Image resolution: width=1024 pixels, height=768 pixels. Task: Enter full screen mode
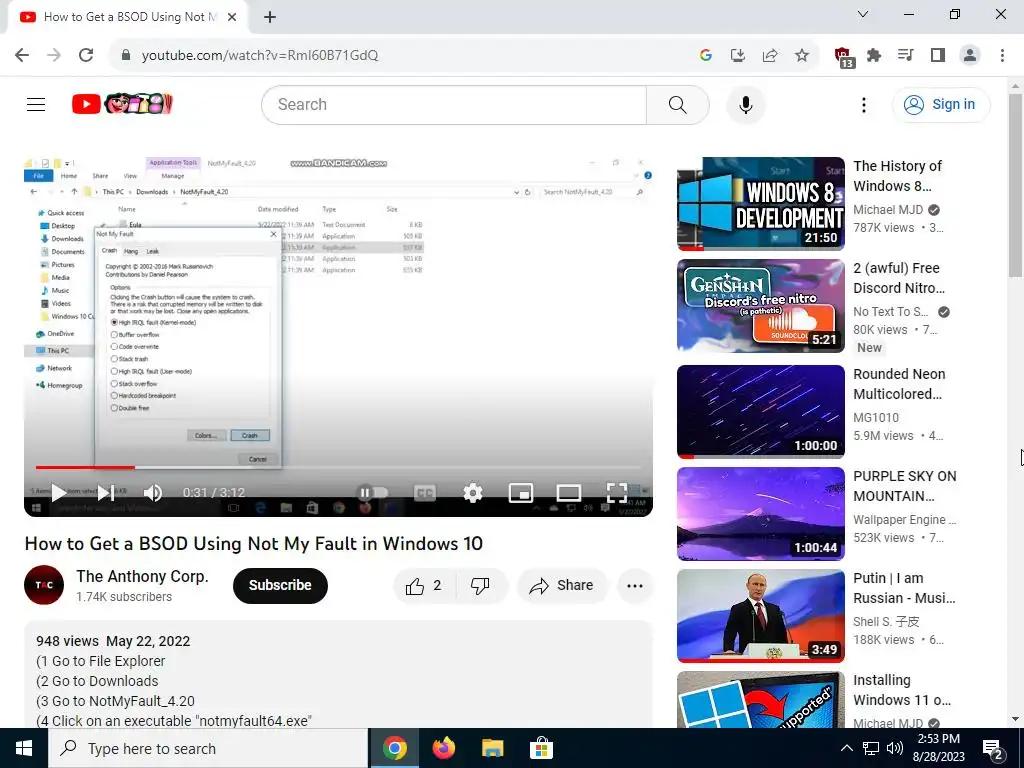pyautogui.click(x=616, y=493)
